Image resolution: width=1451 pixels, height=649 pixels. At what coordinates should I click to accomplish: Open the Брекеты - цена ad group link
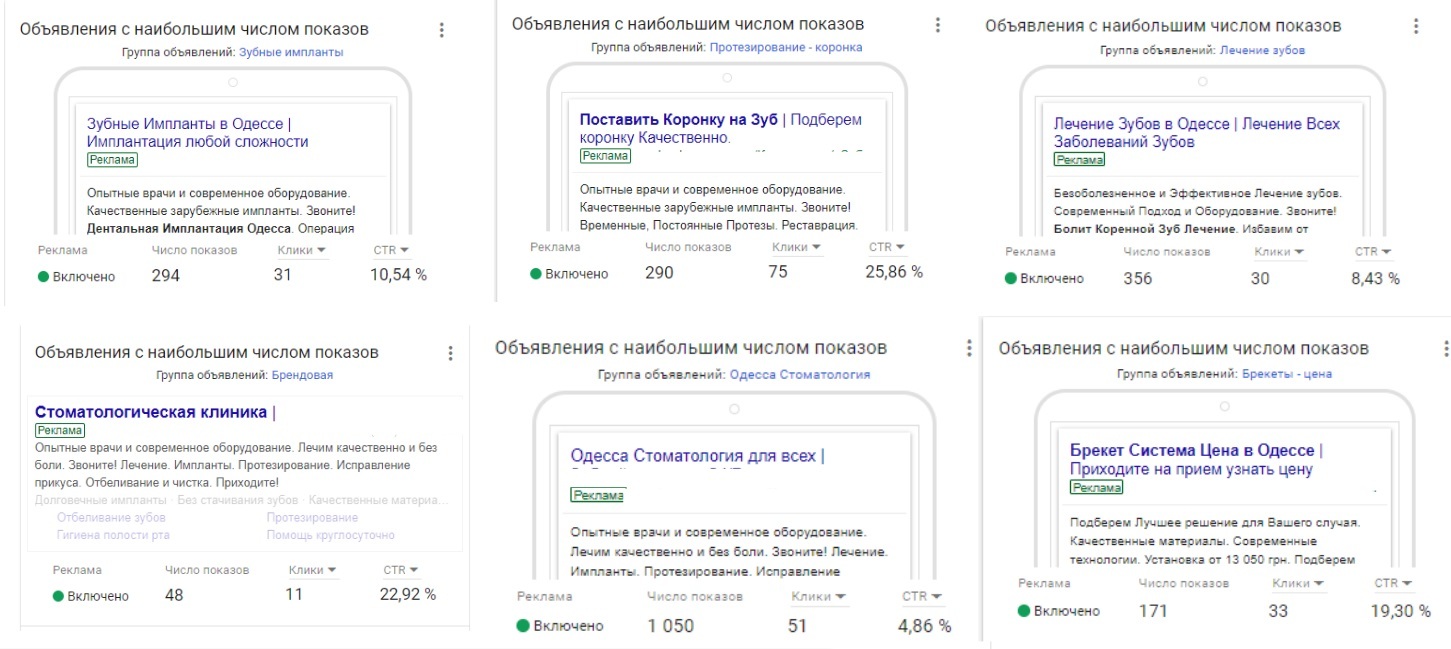[1286, 374]
